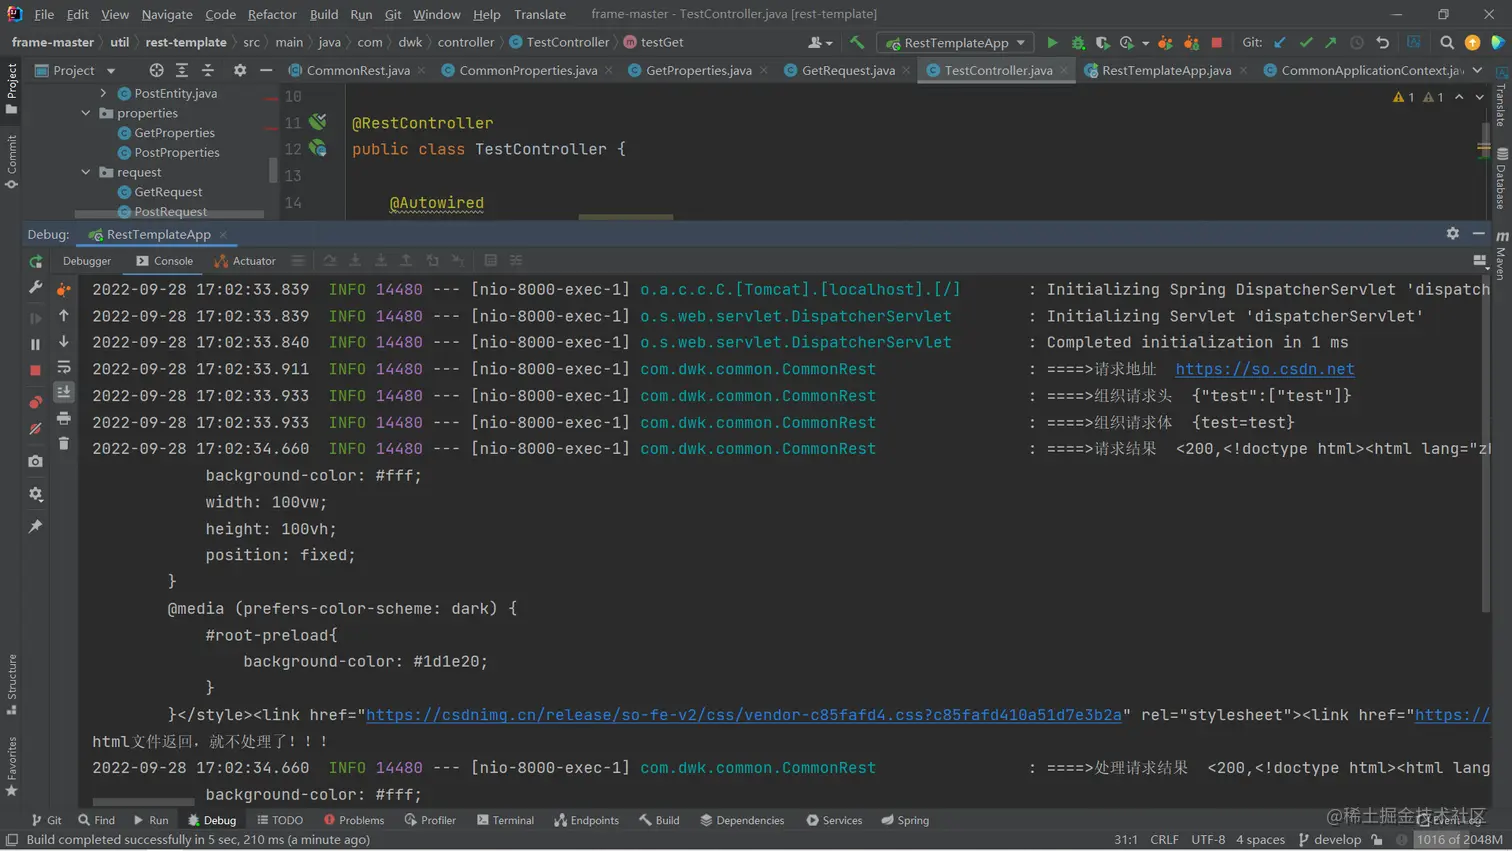Collapse the properties folder in project tree
Screen dimensions: 1512x851
click(86, 113)
